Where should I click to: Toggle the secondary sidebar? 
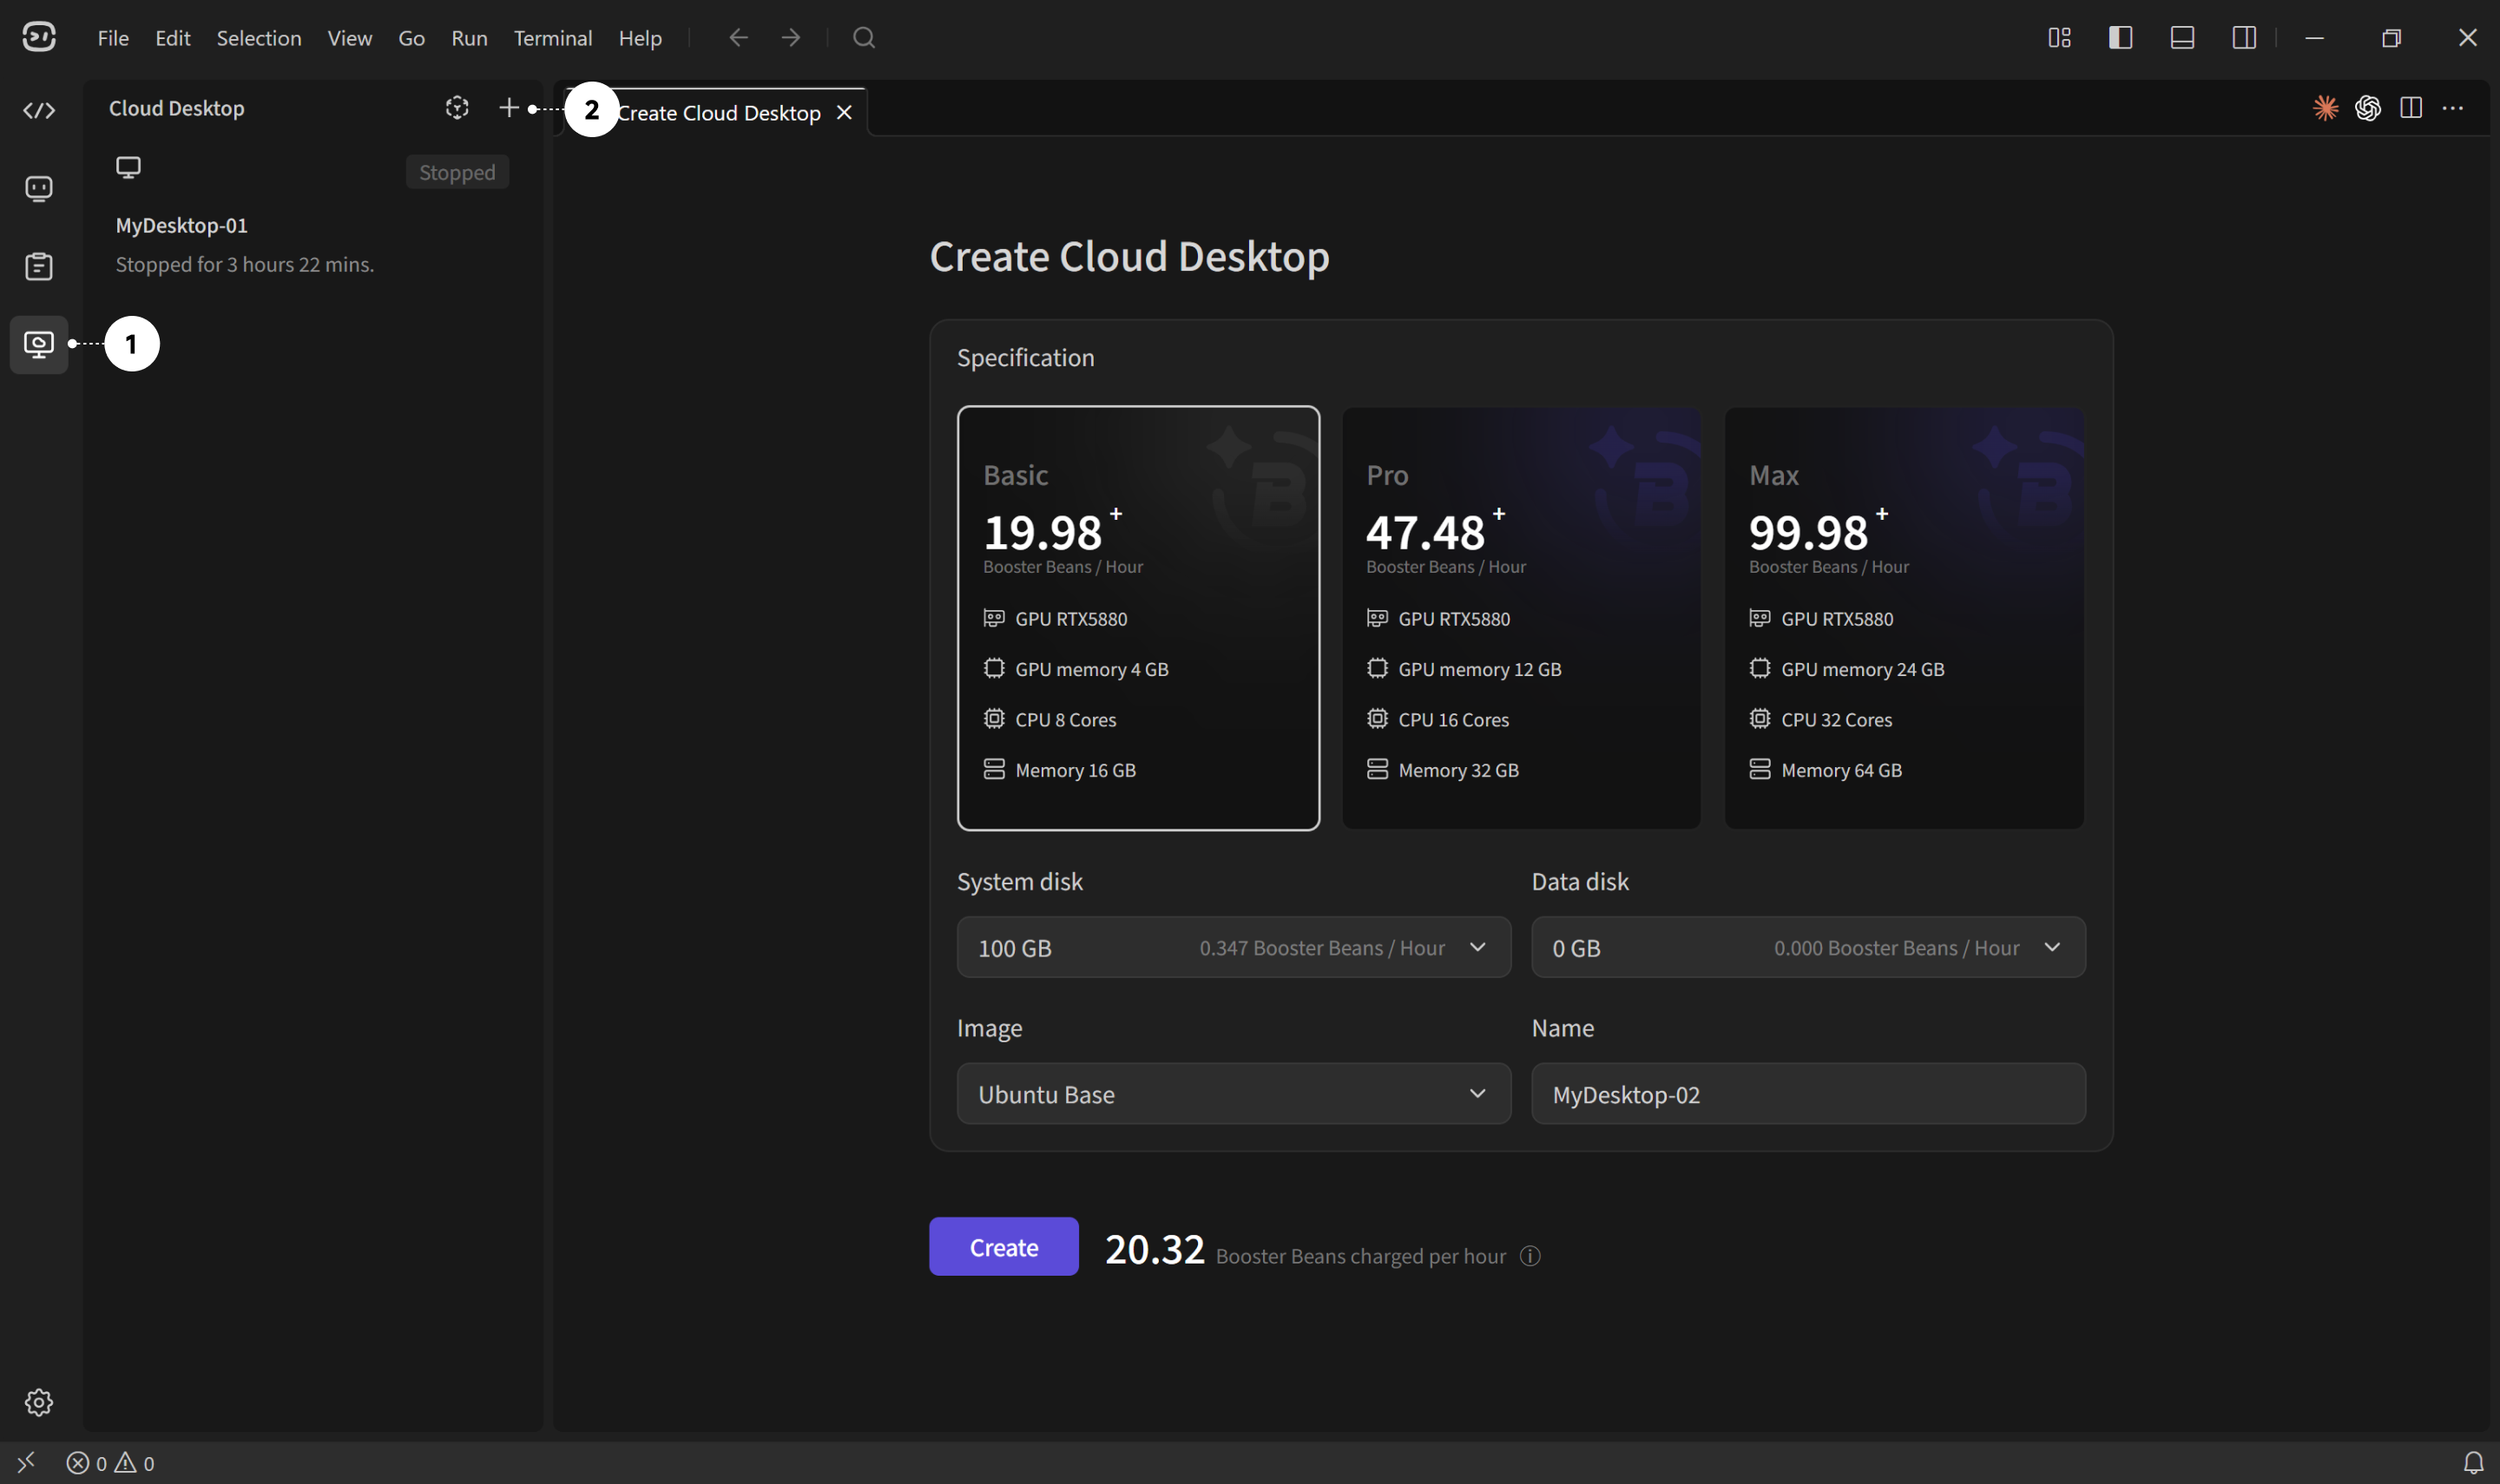[x=2244, y=38]
